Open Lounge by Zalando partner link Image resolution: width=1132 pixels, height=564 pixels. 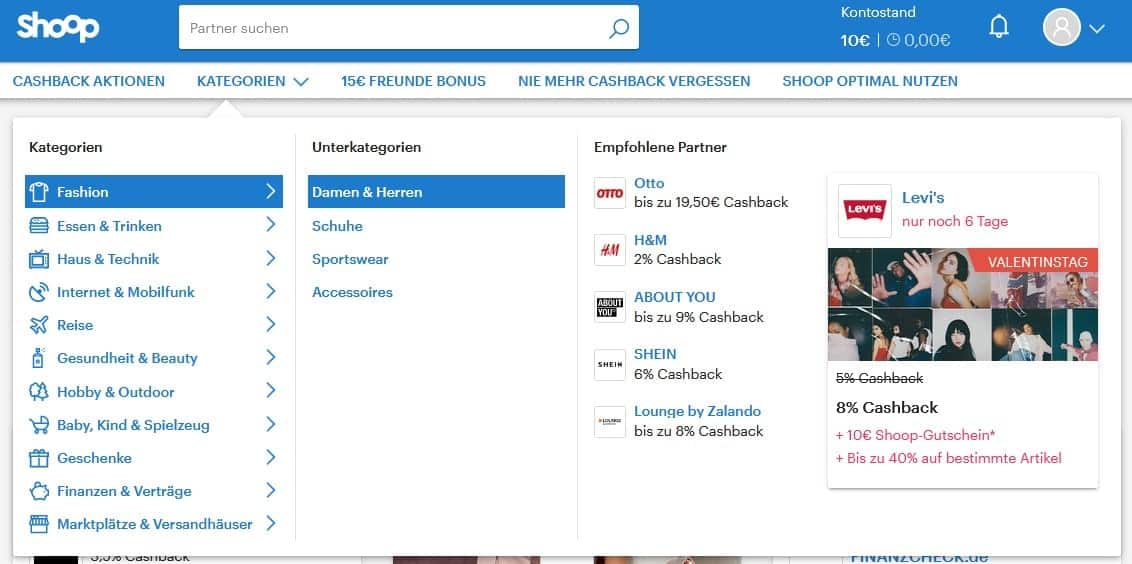click(697, 412)
